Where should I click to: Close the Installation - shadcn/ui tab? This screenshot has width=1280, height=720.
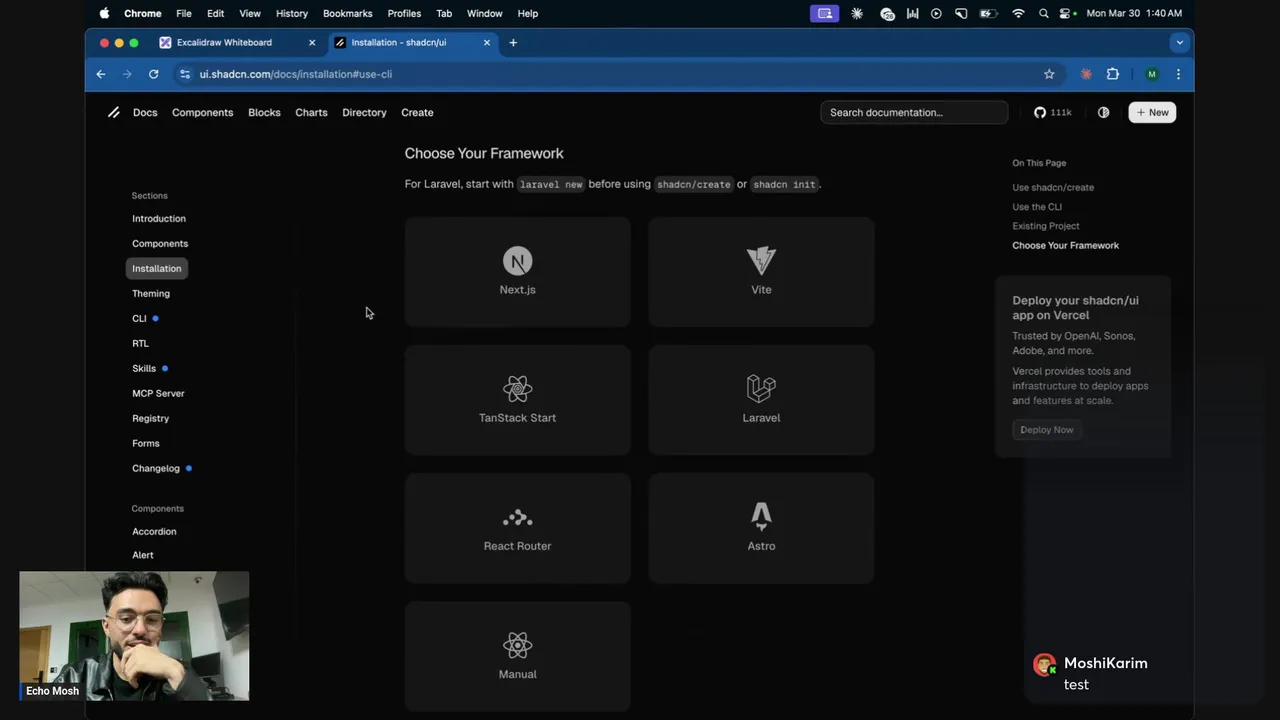(487, 42)
